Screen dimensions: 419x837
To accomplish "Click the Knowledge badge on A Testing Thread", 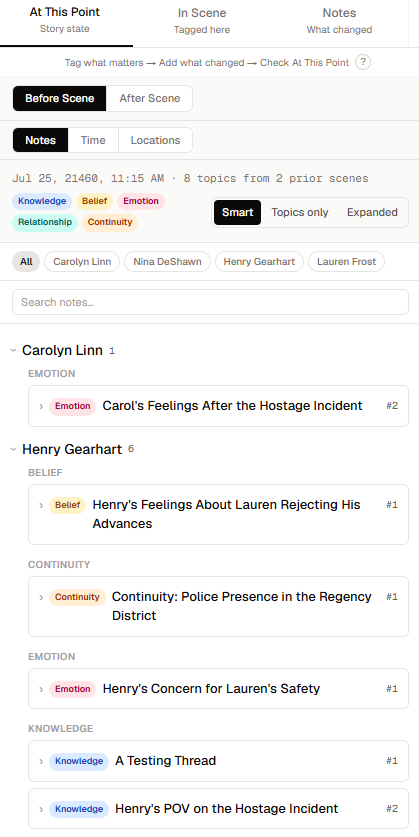I will 79,761.
